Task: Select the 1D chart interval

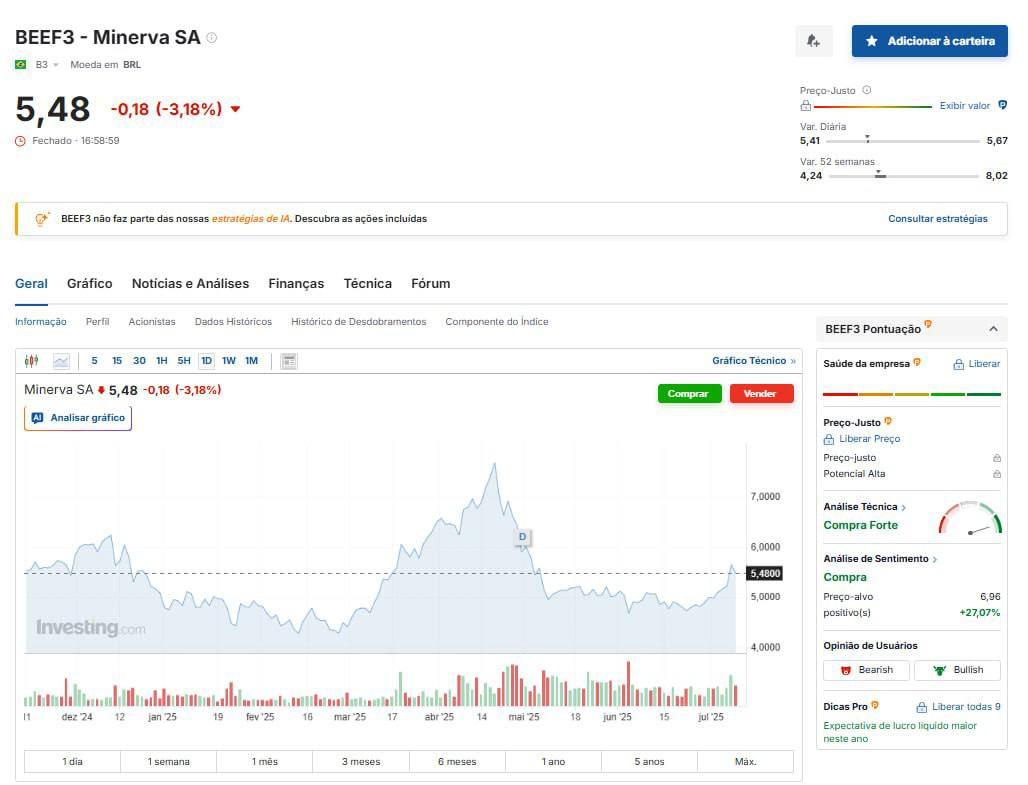Action: point(206,361)
